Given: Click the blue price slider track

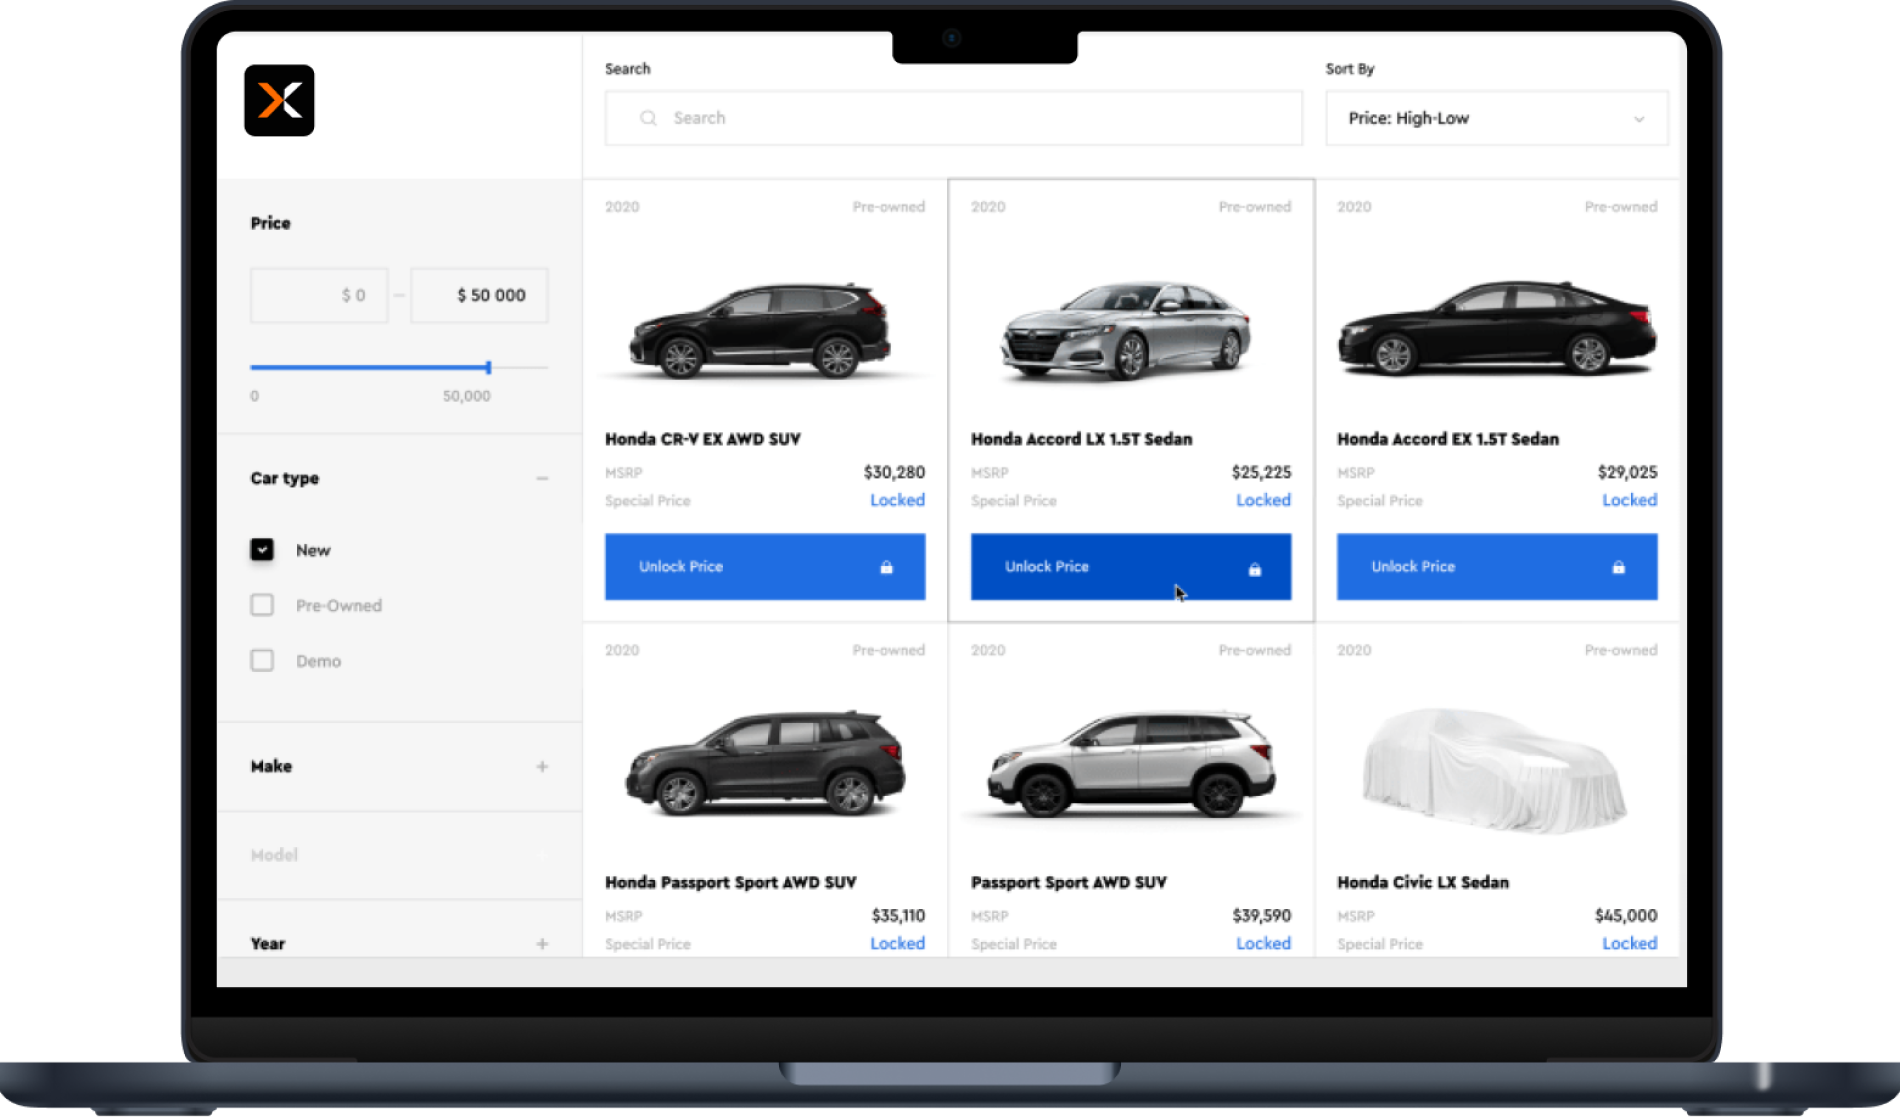Looking at the screenshot, I should pos(369,368).
